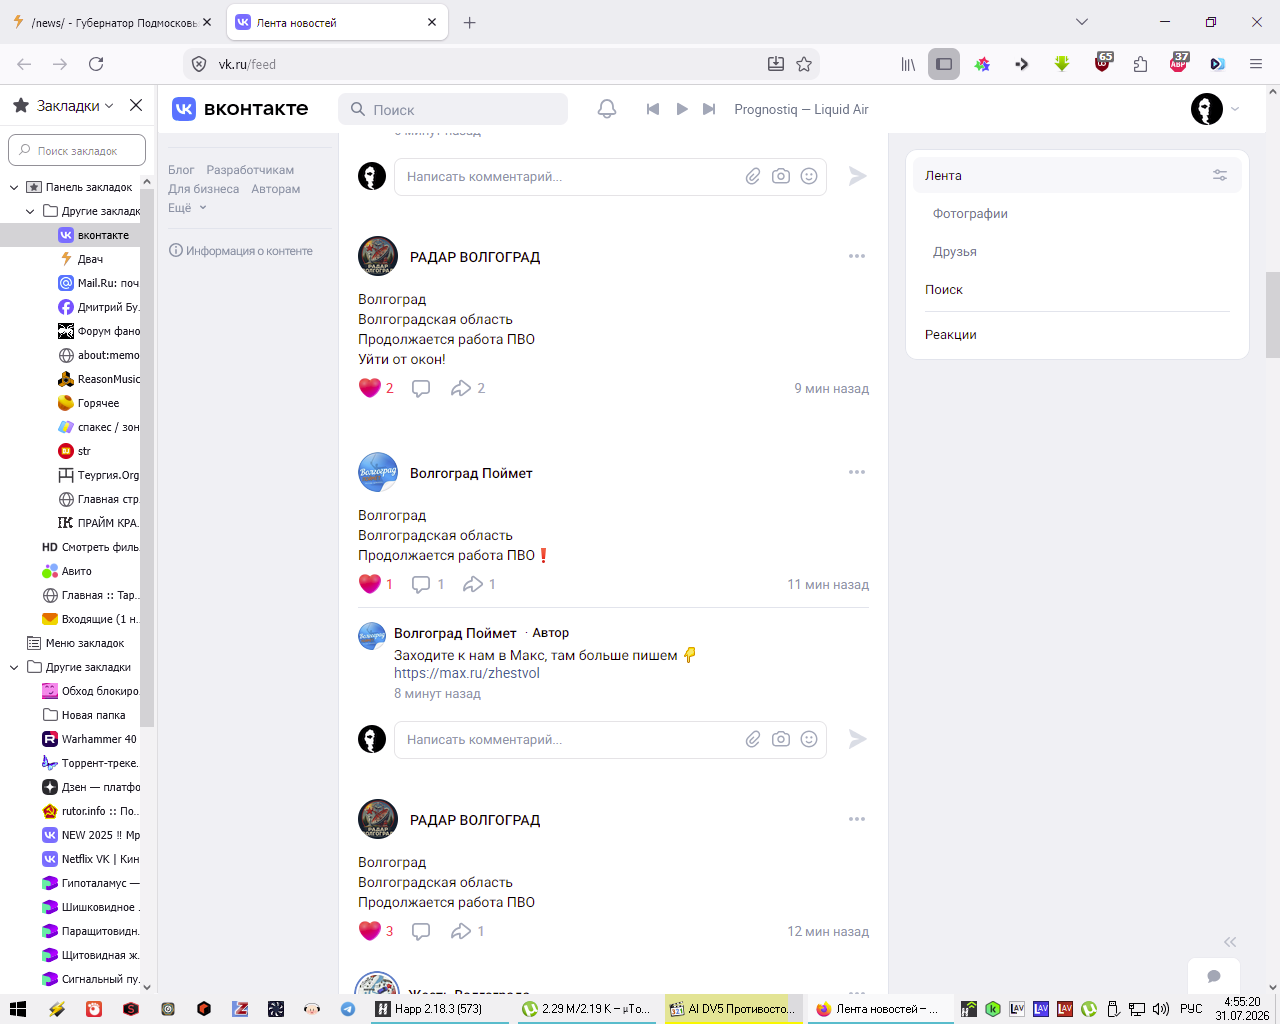Open РАДАР ВОЛГОГРАД avatar on the 9-minute-old post

[x=378, y=256]
